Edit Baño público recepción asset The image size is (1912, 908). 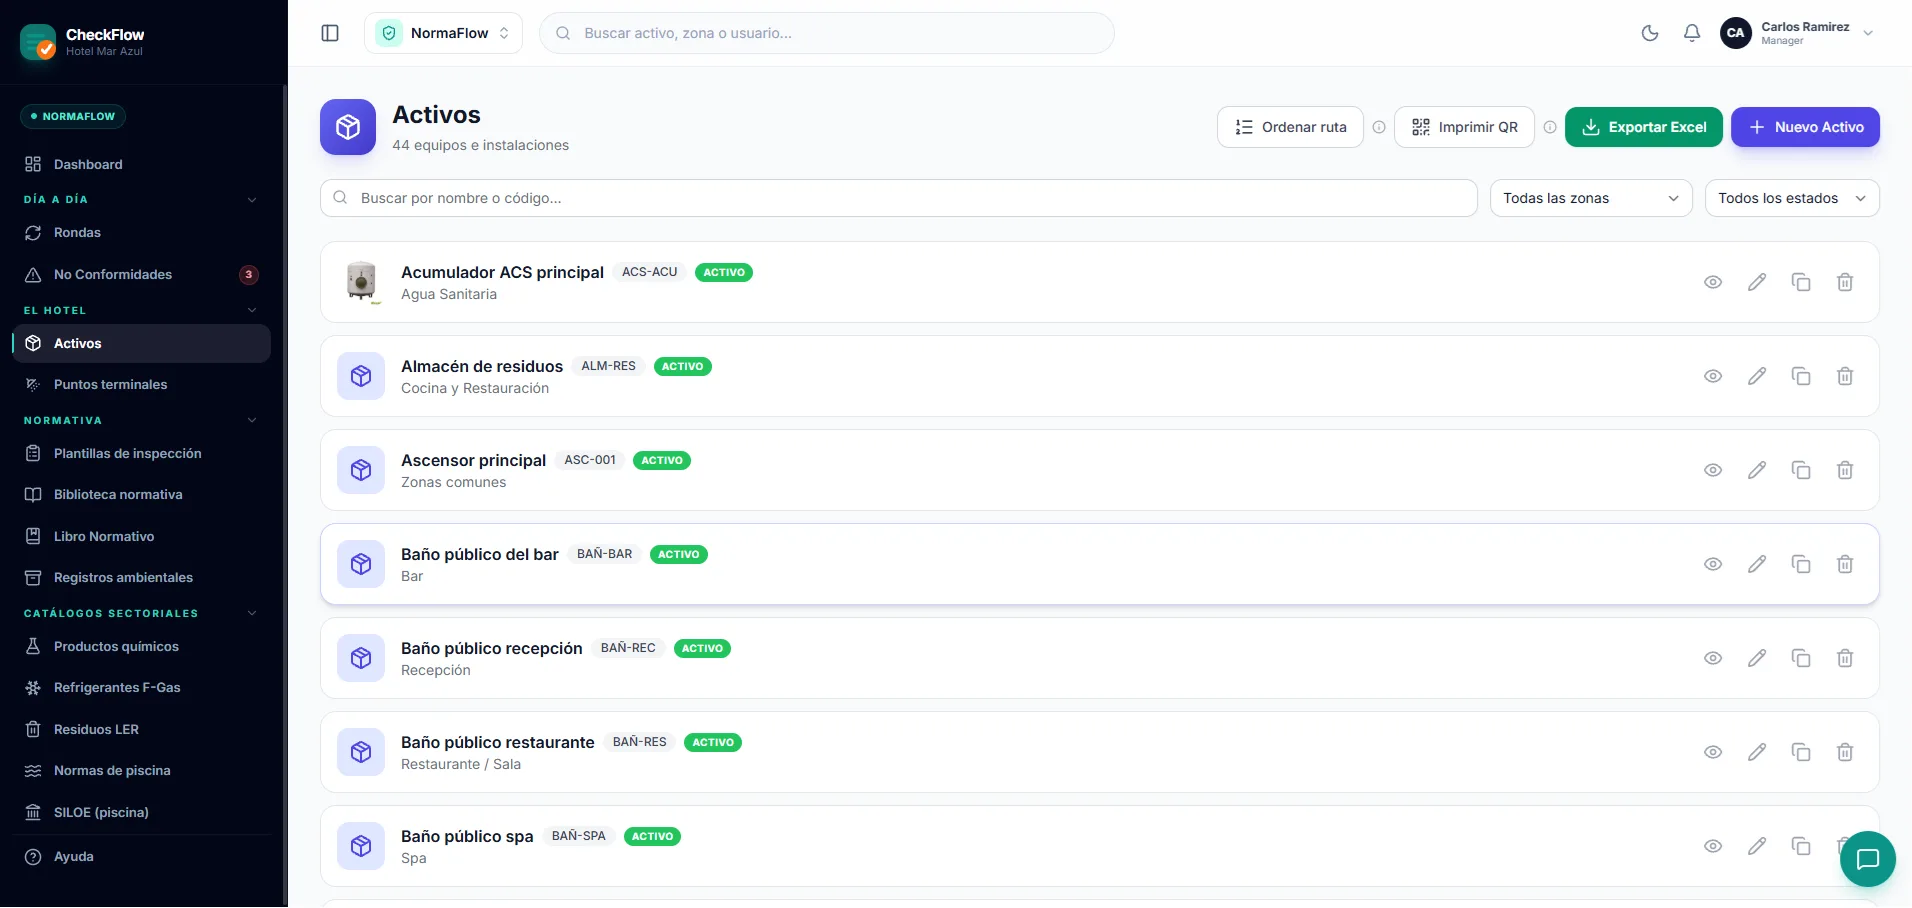pyautogui.click(x=1757, y=658)
